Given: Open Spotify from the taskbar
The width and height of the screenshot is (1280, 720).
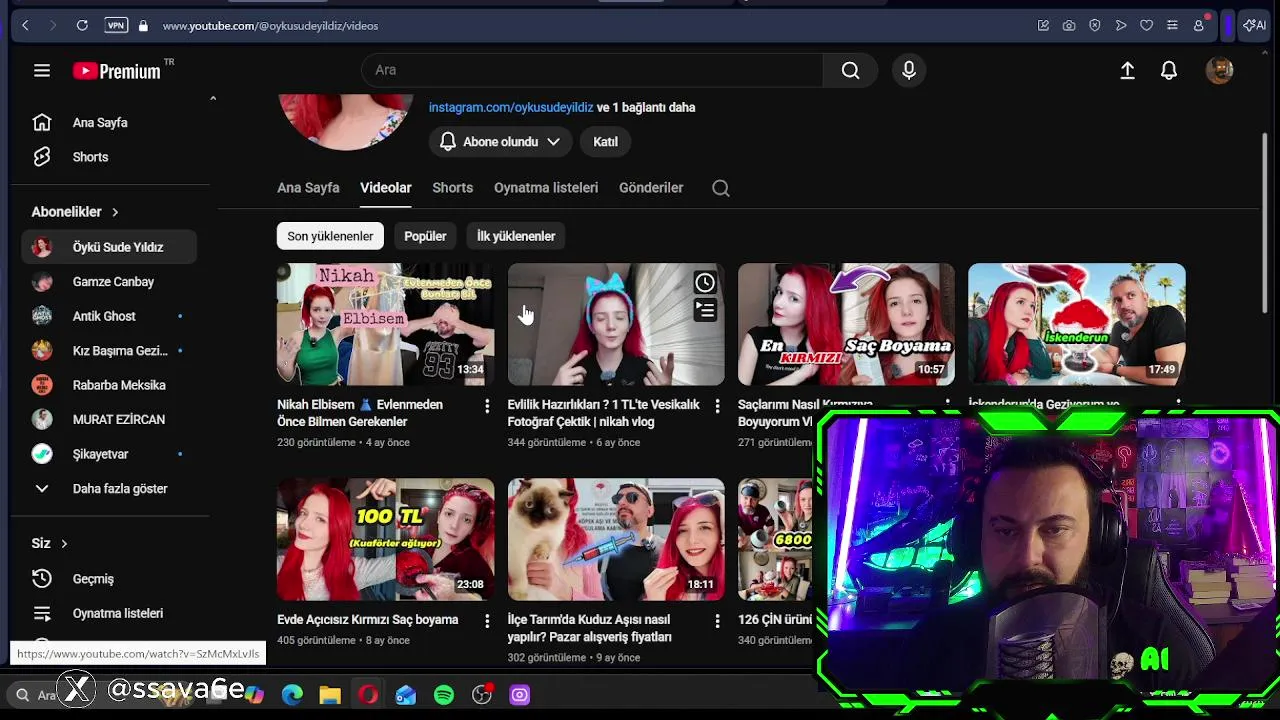Looking at the screenshot, I should point(444,695).
